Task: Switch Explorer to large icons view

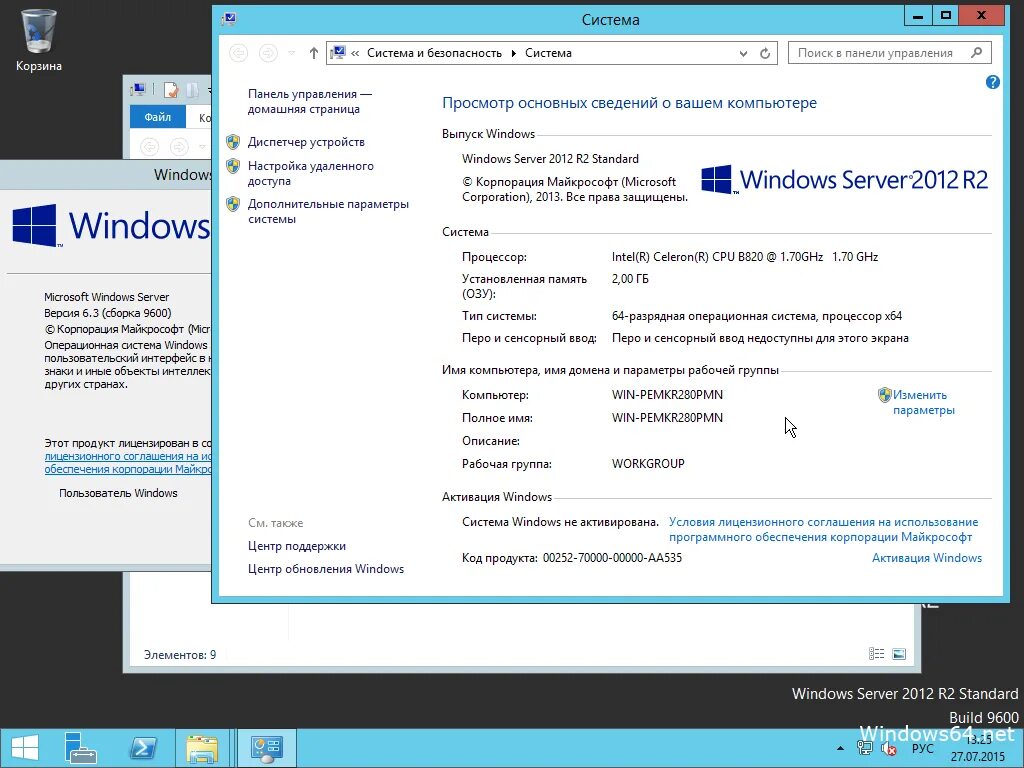Action: (899, 654)
